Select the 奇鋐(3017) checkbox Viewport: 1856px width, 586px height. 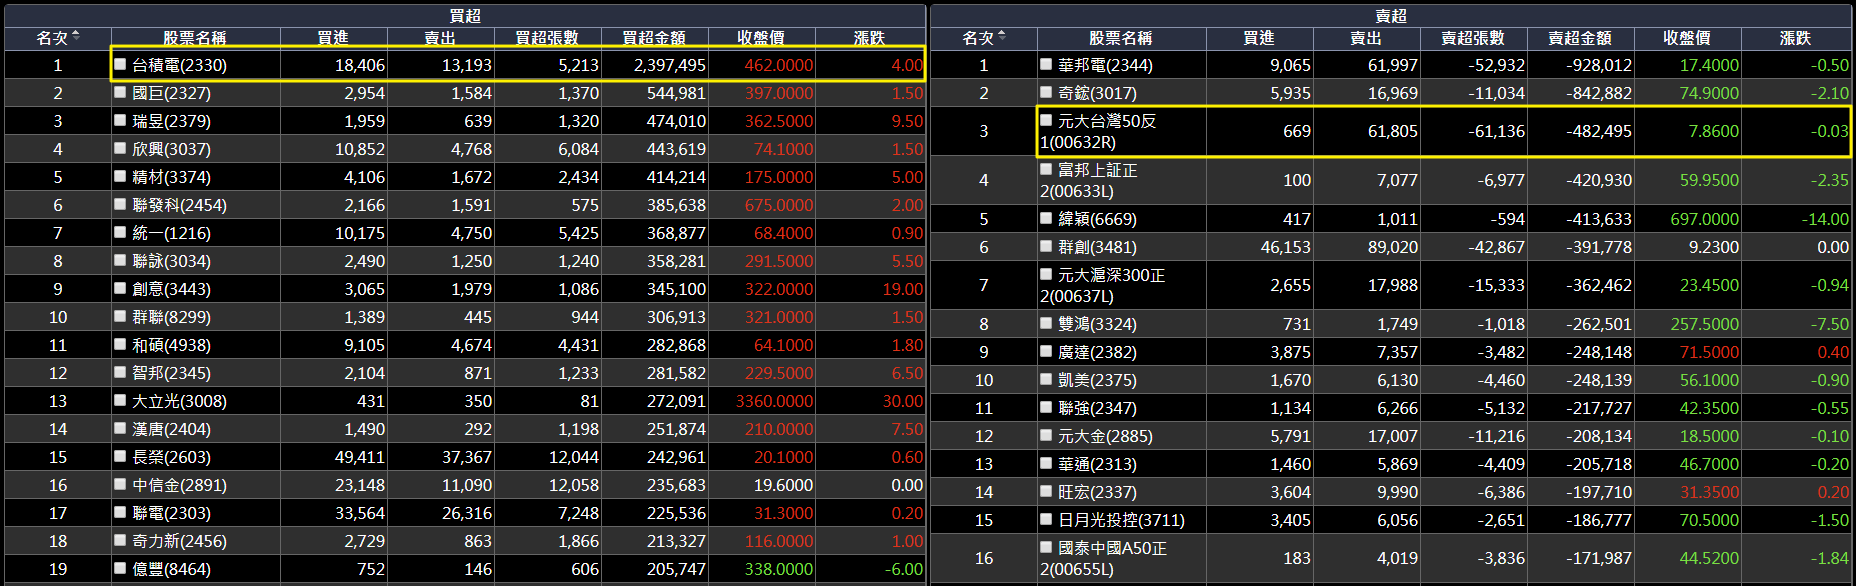pyautogui.click(x=1046, y=92)
